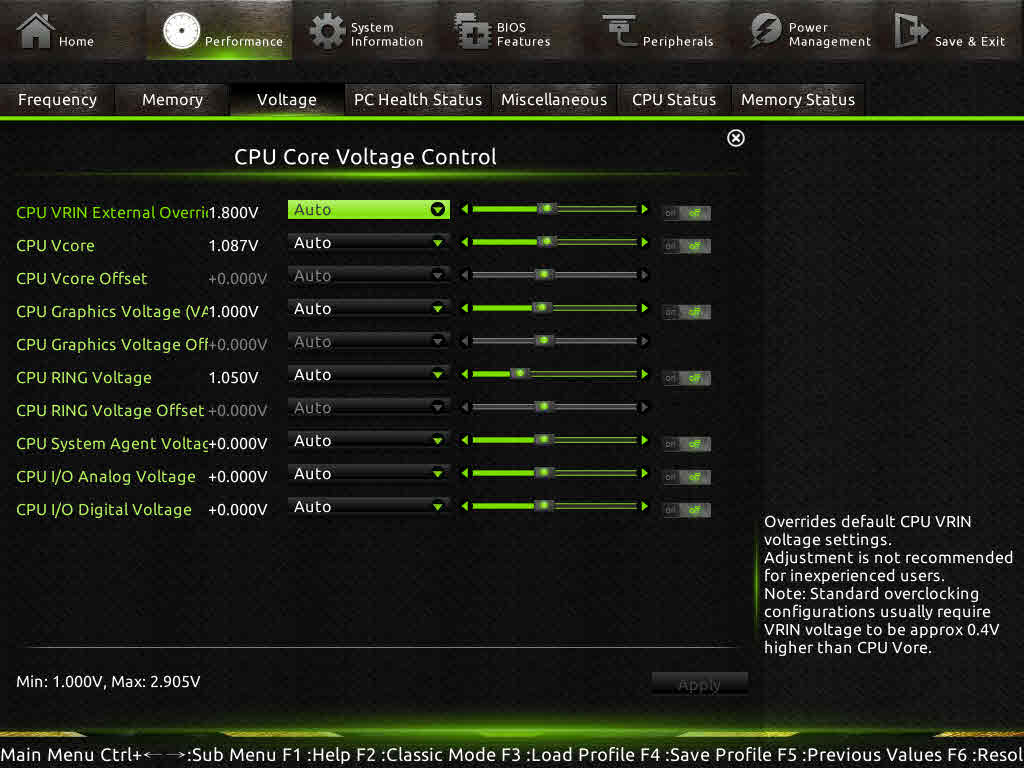Toggle on/off switch for CPU VRIN External Override
The image size is (1024, 768).
pos(686,213)
